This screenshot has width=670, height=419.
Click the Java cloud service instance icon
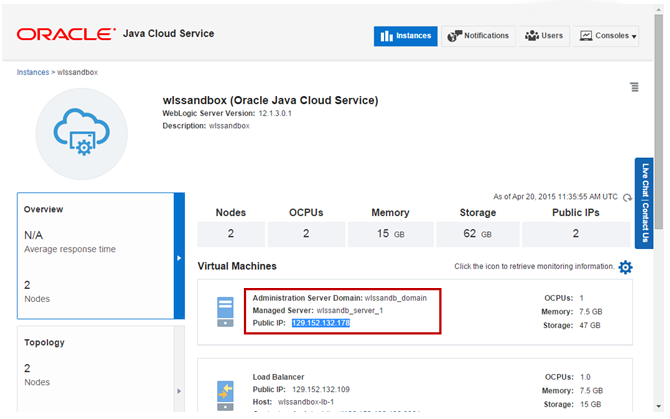pyautogui.click(x=81, y=133)
